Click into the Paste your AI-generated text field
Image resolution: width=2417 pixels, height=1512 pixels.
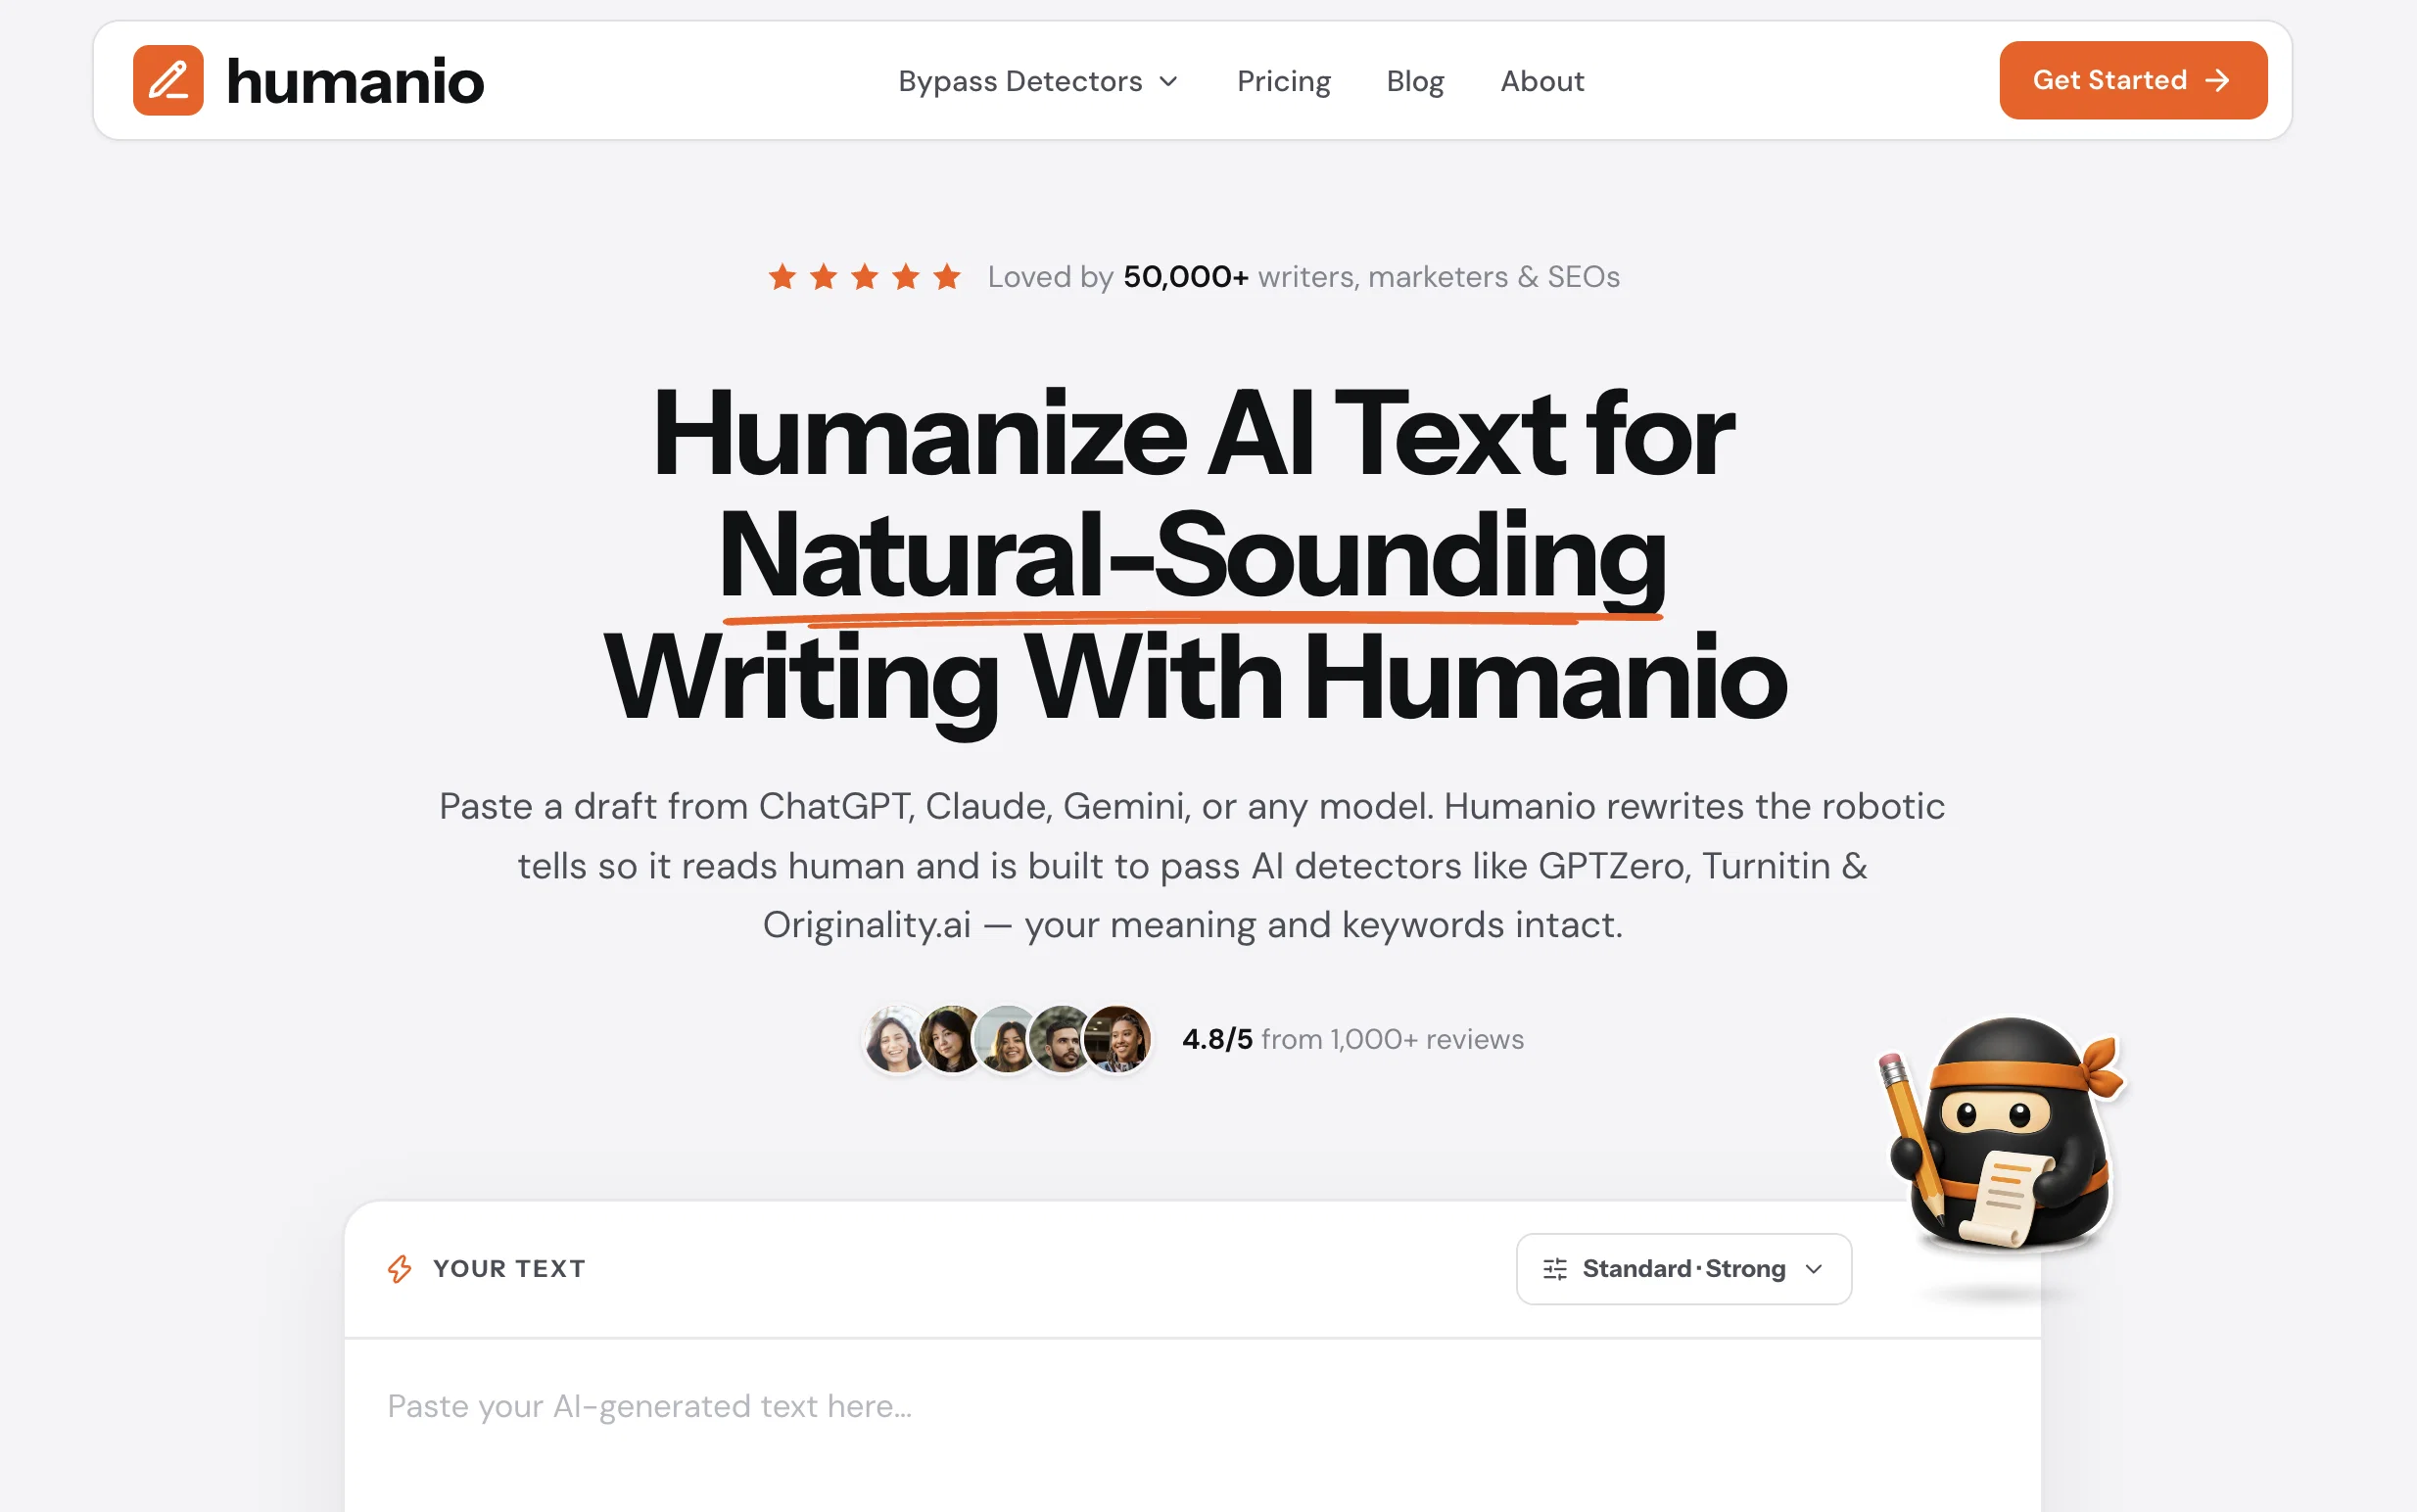point(1192,1426)
